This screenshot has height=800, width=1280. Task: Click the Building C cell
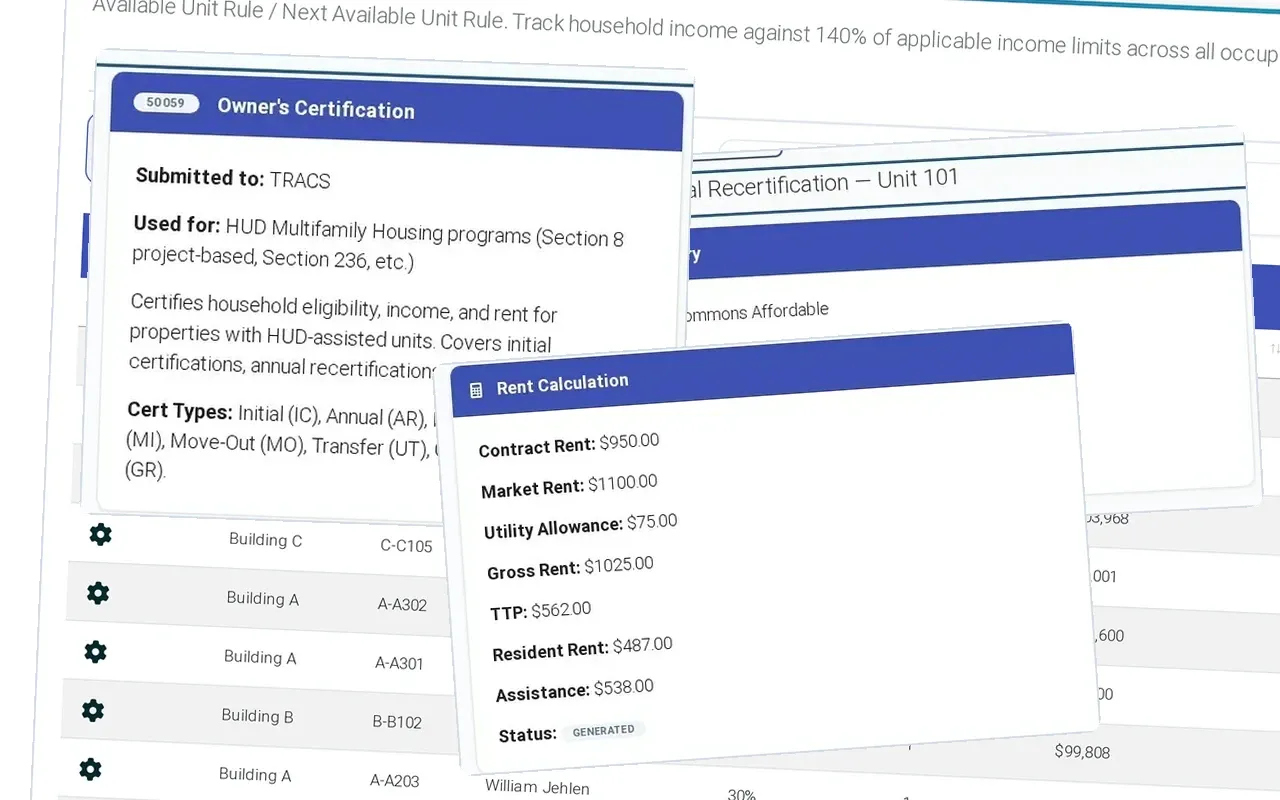265,540
